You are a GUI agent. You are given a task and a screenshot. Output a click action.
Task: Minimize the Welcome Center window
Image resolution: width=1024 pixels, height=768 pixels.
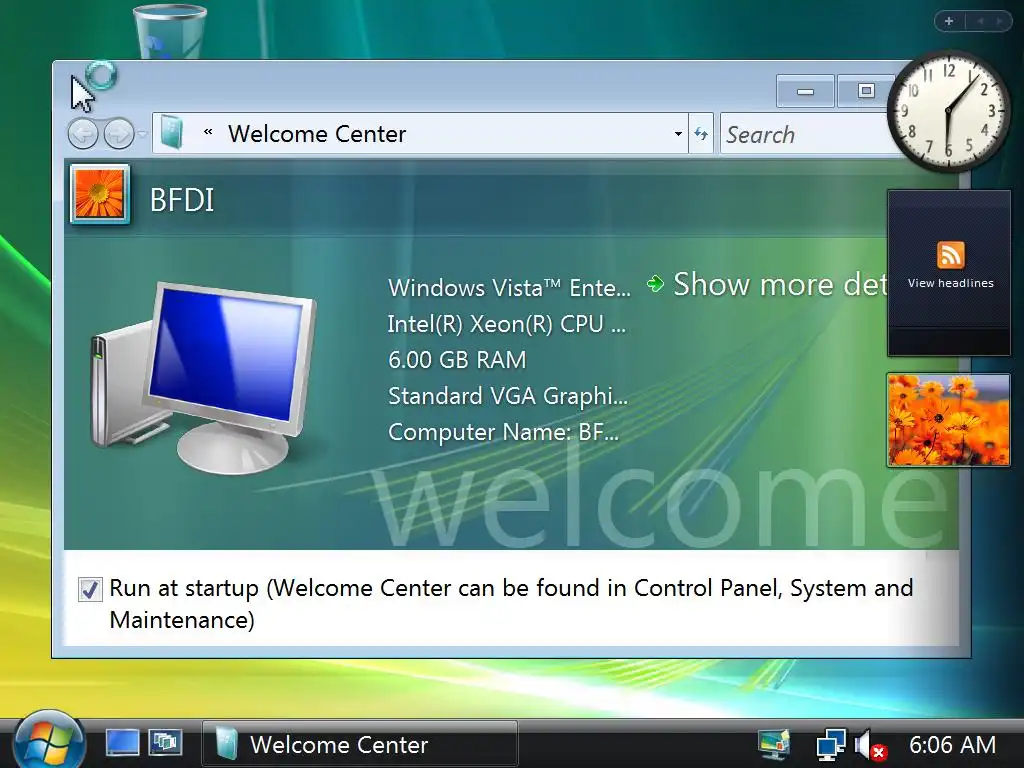click(805, 91)
